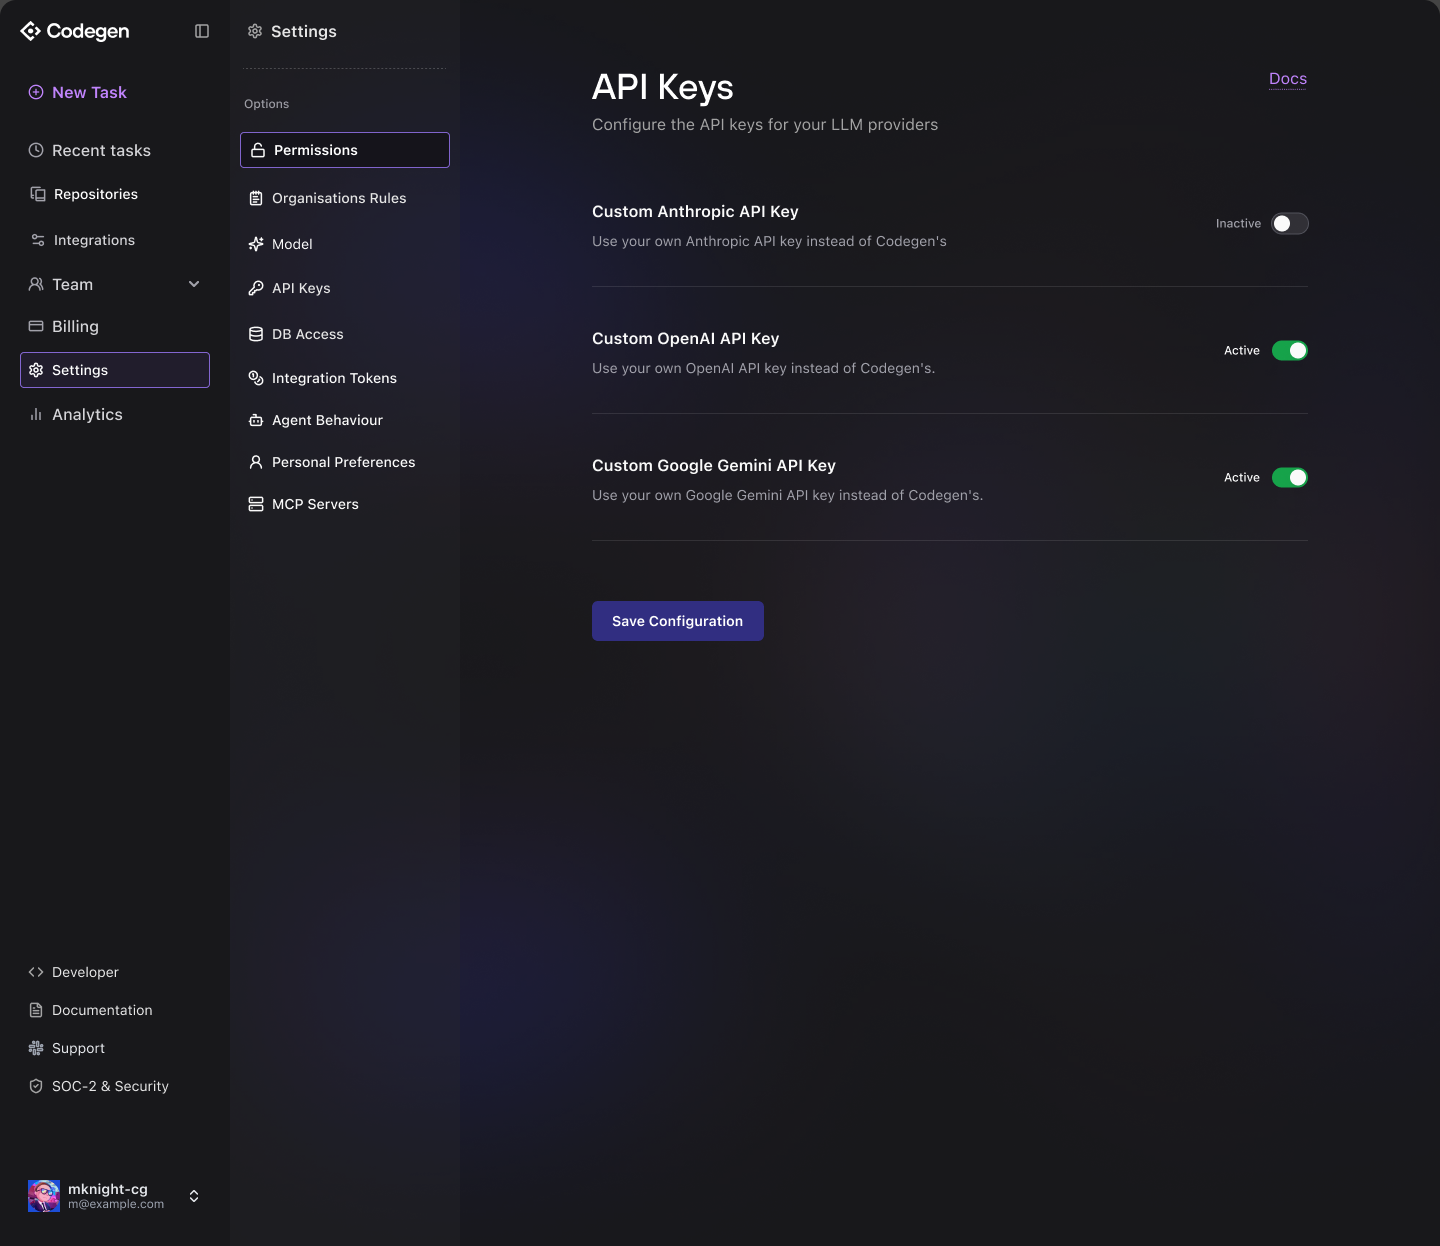1440x1246 pixels.
Task: Click the Integrations icon in sidebar
Action: point(38,240)
